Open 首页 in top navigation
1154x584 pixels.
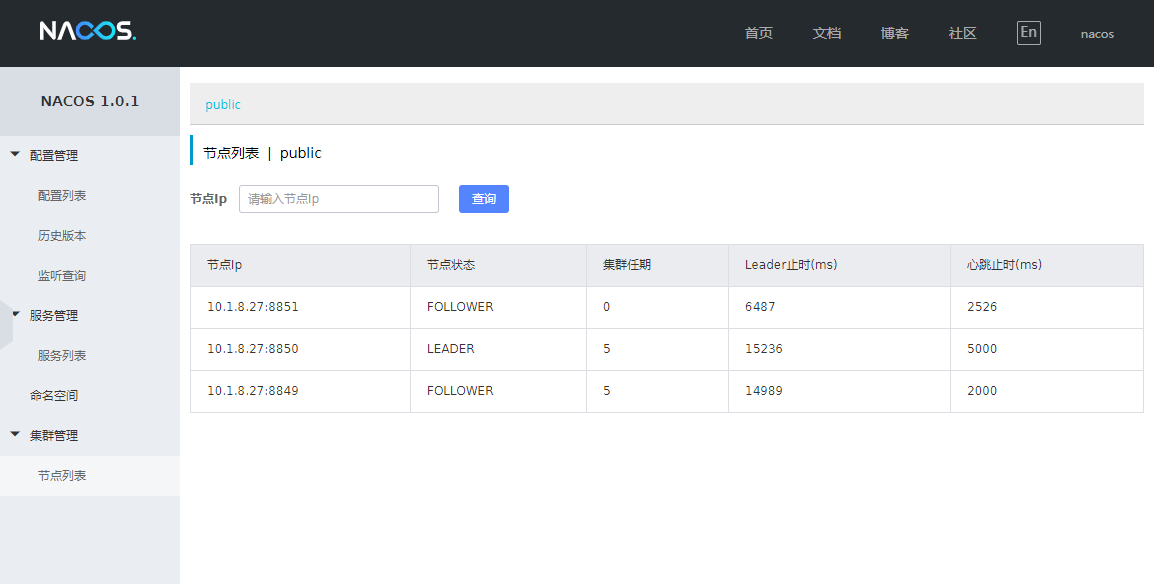click(759, 33)
